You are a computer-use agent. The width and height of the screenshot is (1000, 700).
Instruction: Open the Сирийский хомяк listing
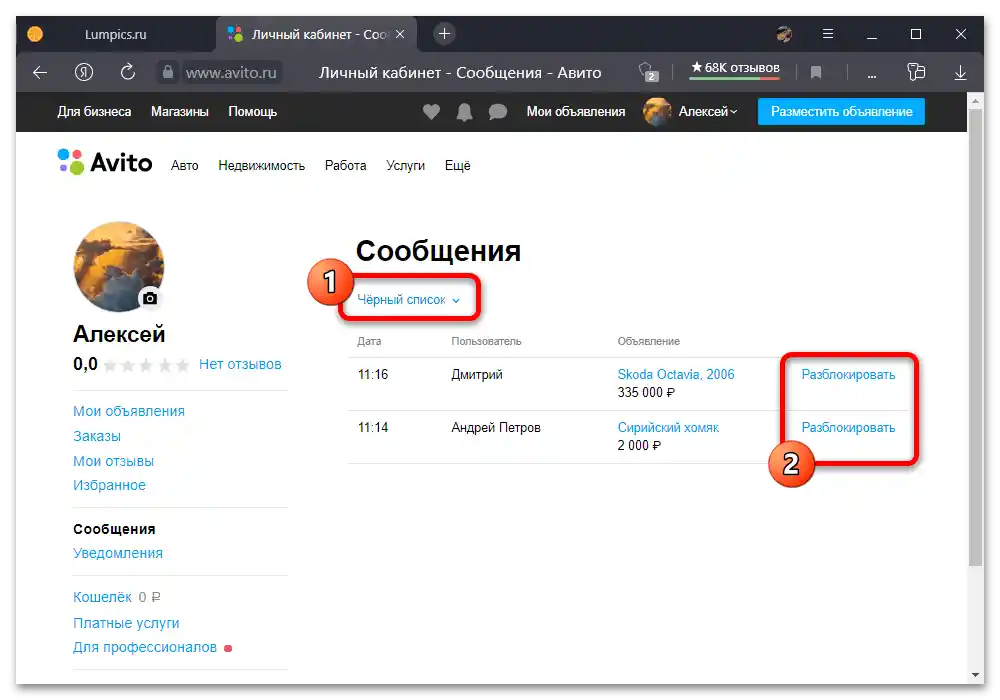[x=668, y=428]
